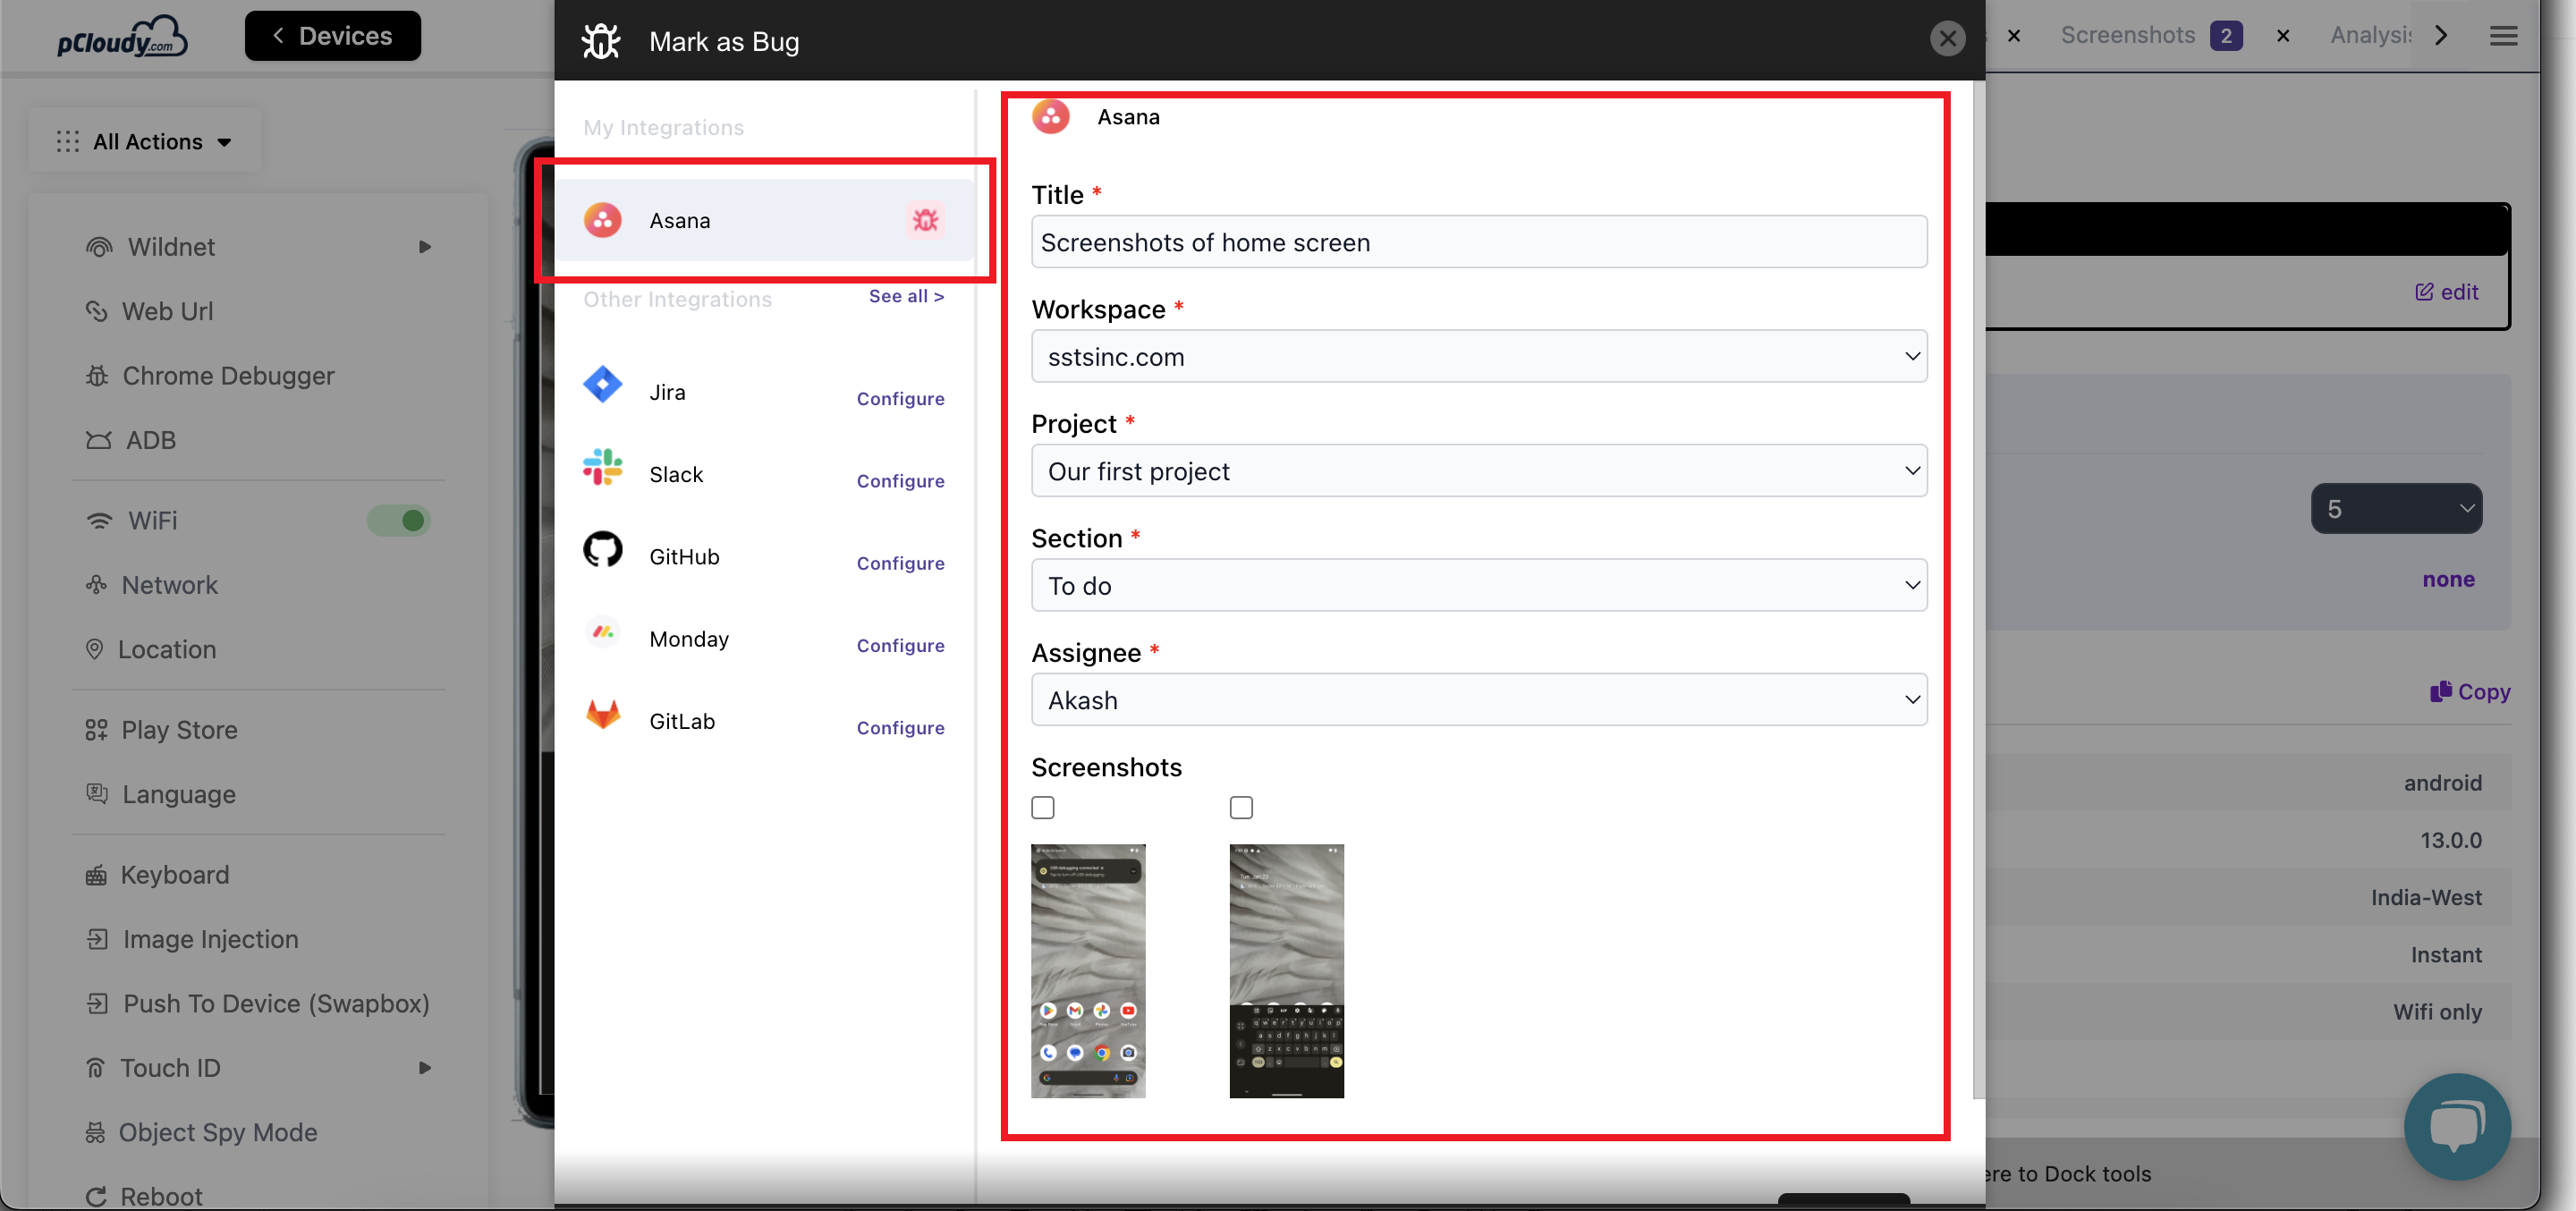Open the Section dropdown set to To do

(x=1478, y=586)
